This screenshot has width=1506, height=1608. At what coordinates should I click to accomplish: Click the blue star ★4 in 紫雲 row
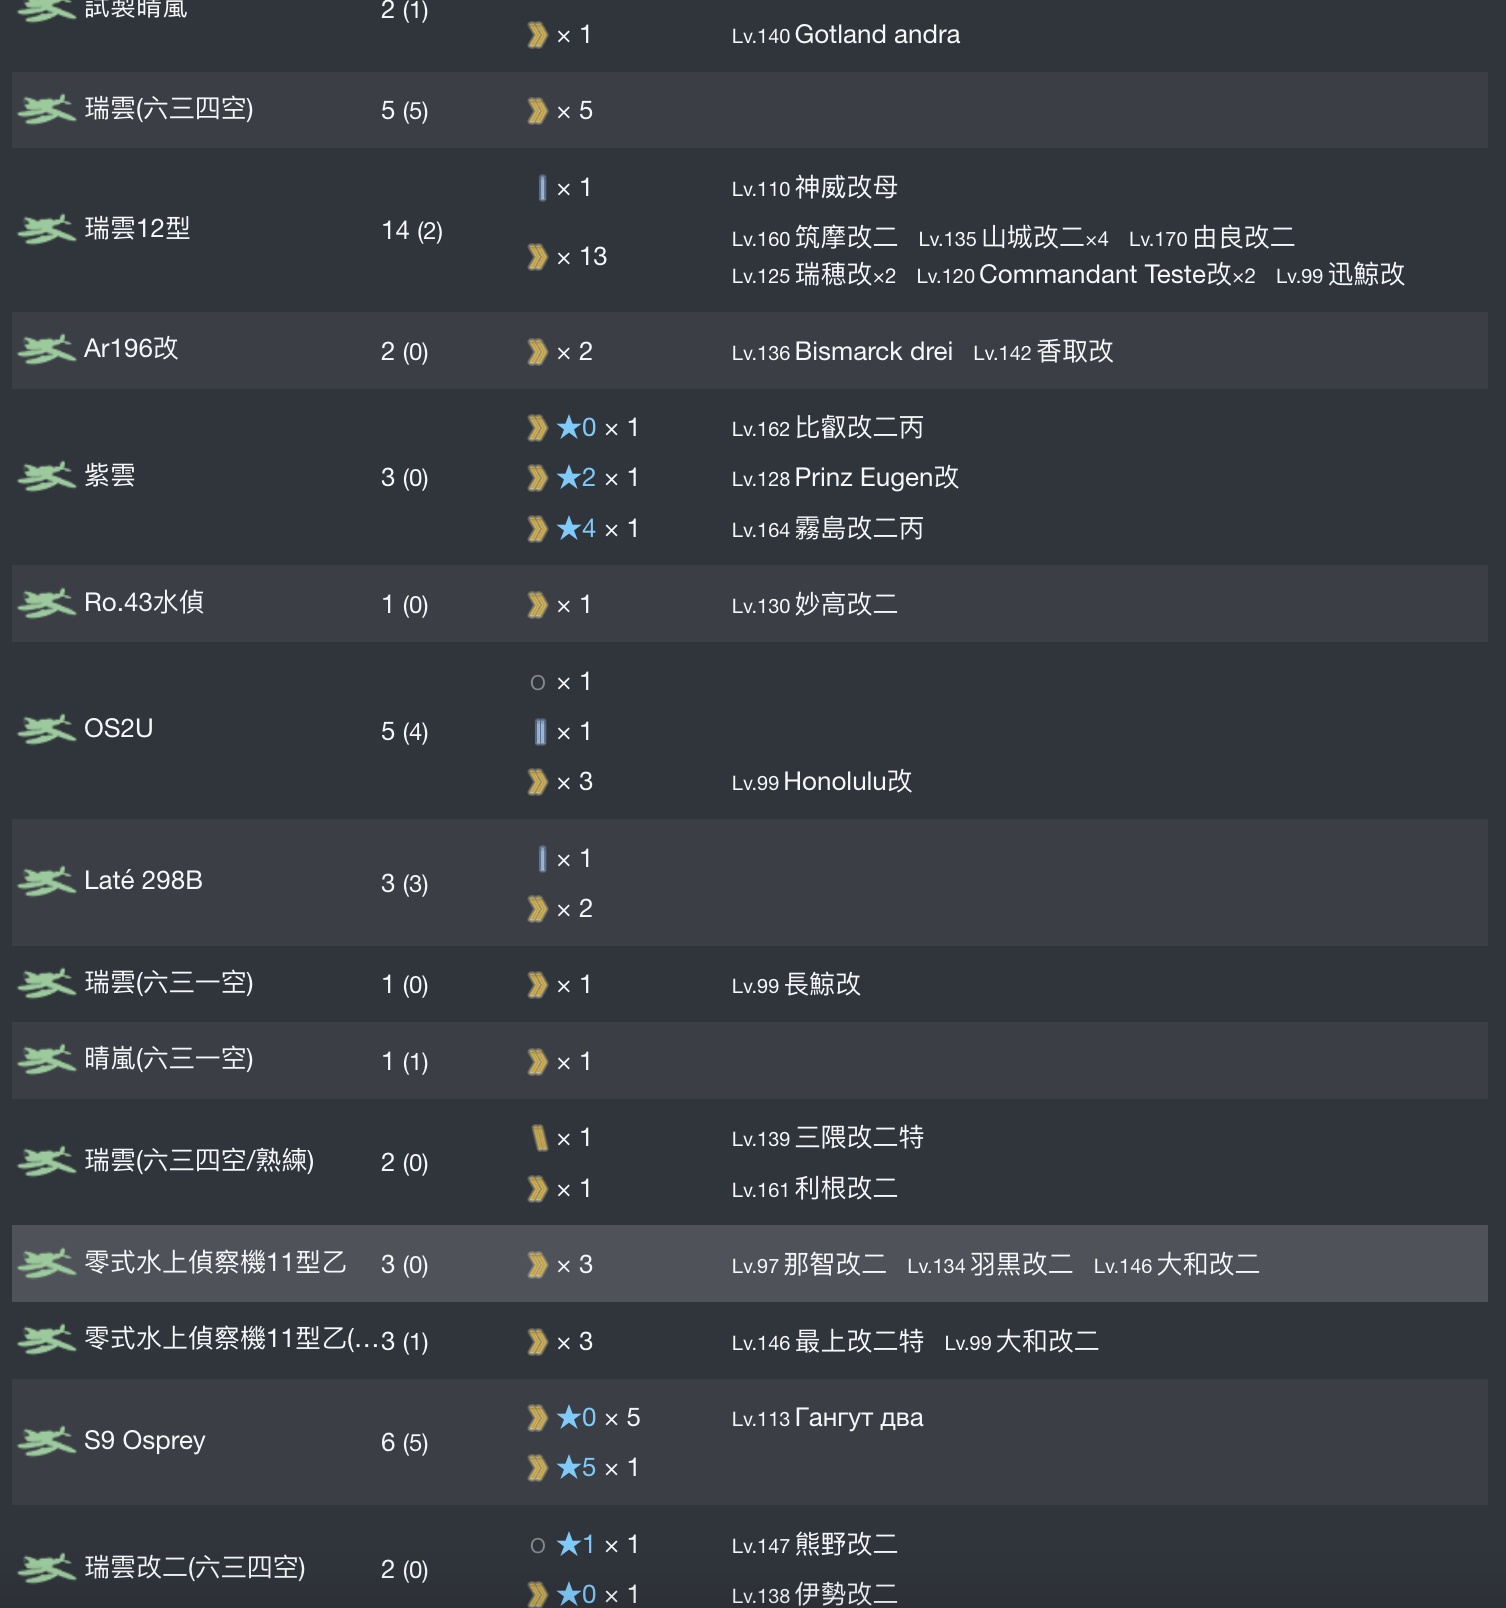point(577,528)
